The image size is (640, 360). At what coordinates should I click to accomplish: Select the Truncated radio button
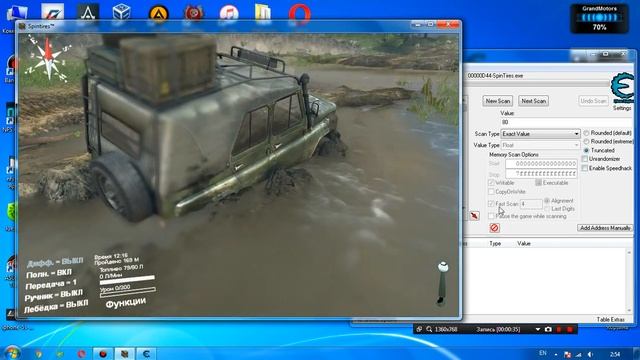(x=587, y=150)
